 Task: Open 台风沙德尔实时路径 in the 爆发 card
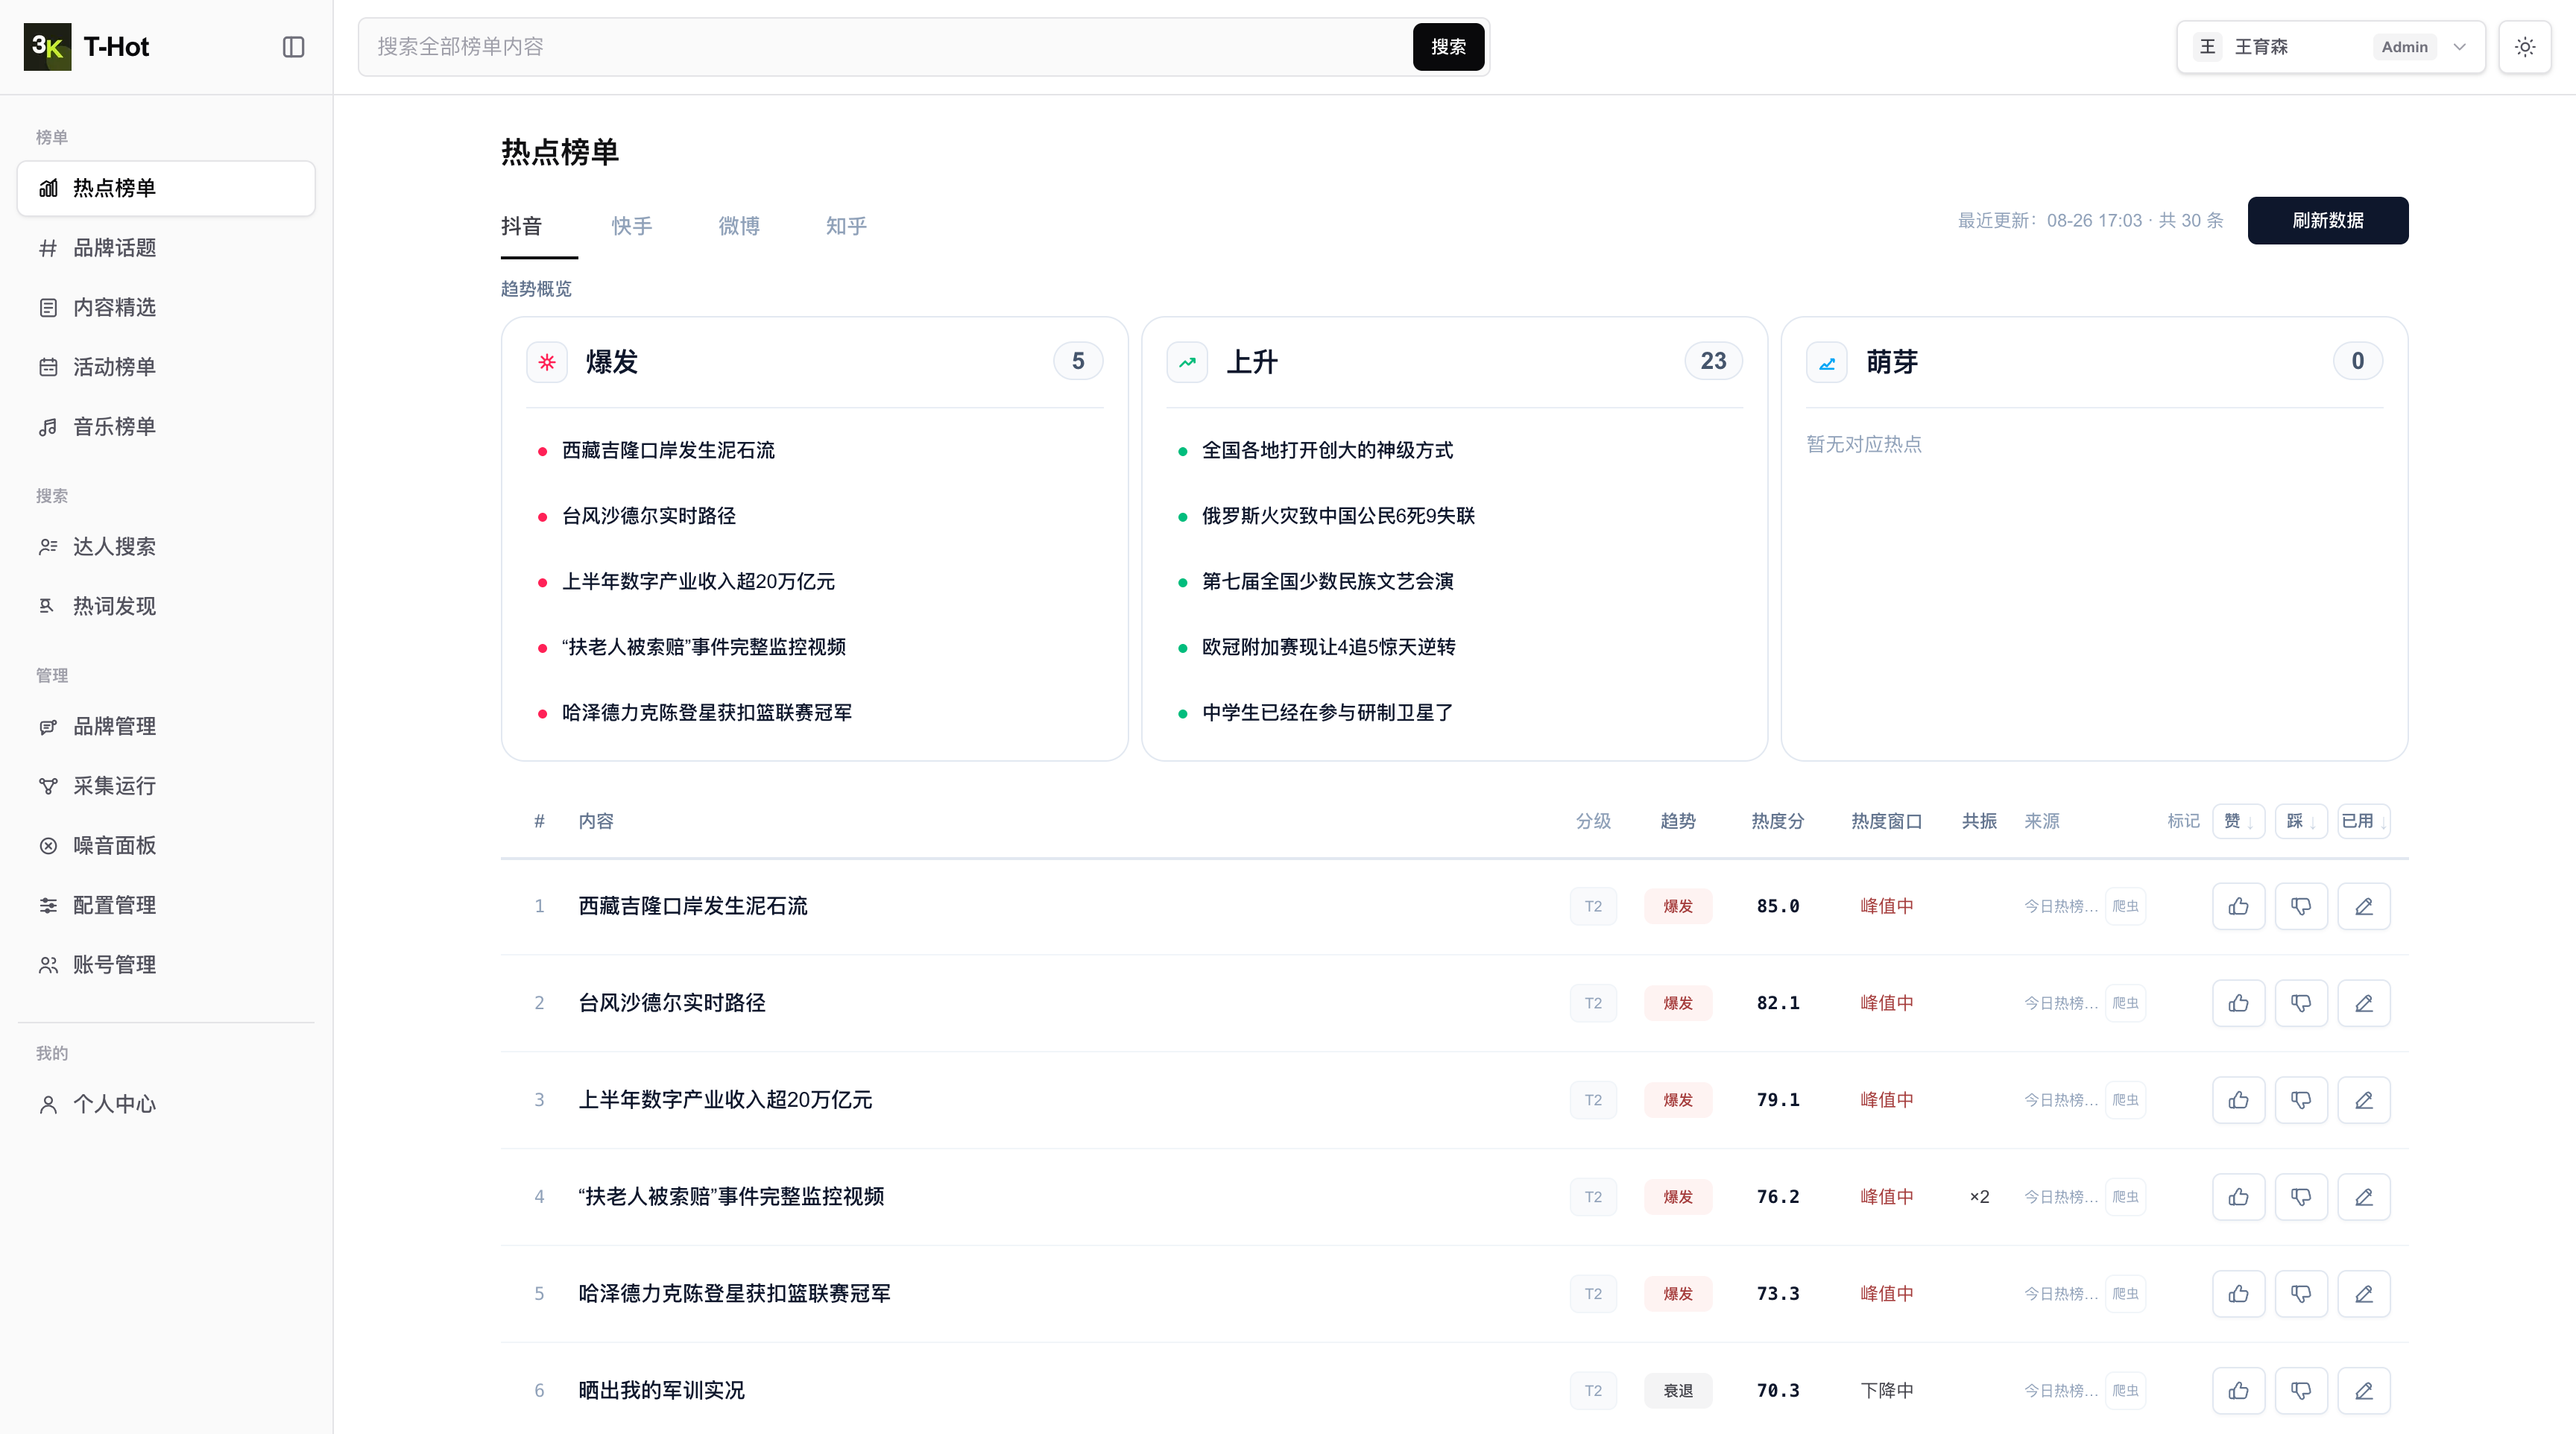click(649, 516)
